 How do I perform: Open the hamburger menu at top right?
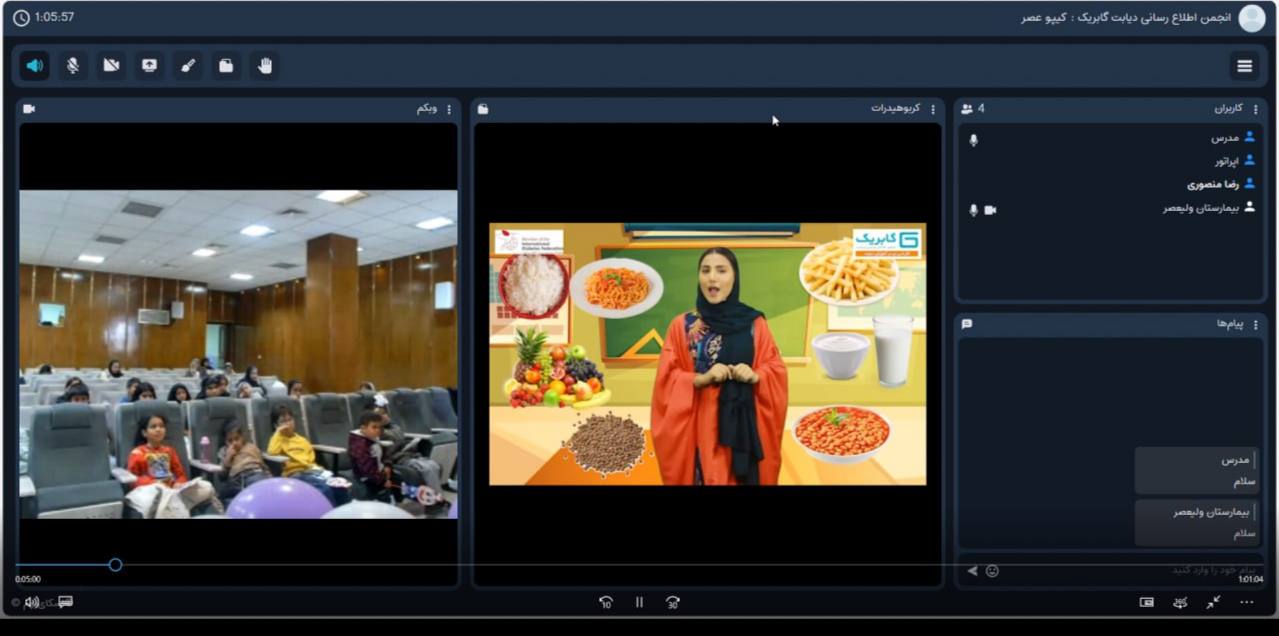click(x=1244, y=66)
